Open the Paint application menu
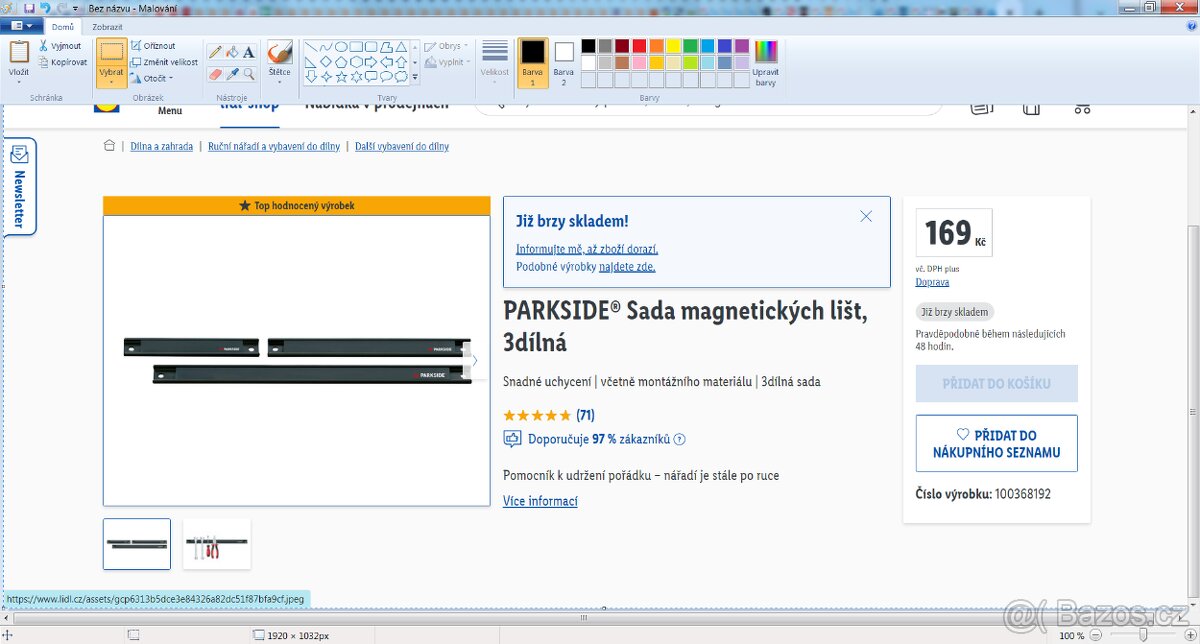Viewport: 1200px width, 644px height. click(x=18, y=25)
